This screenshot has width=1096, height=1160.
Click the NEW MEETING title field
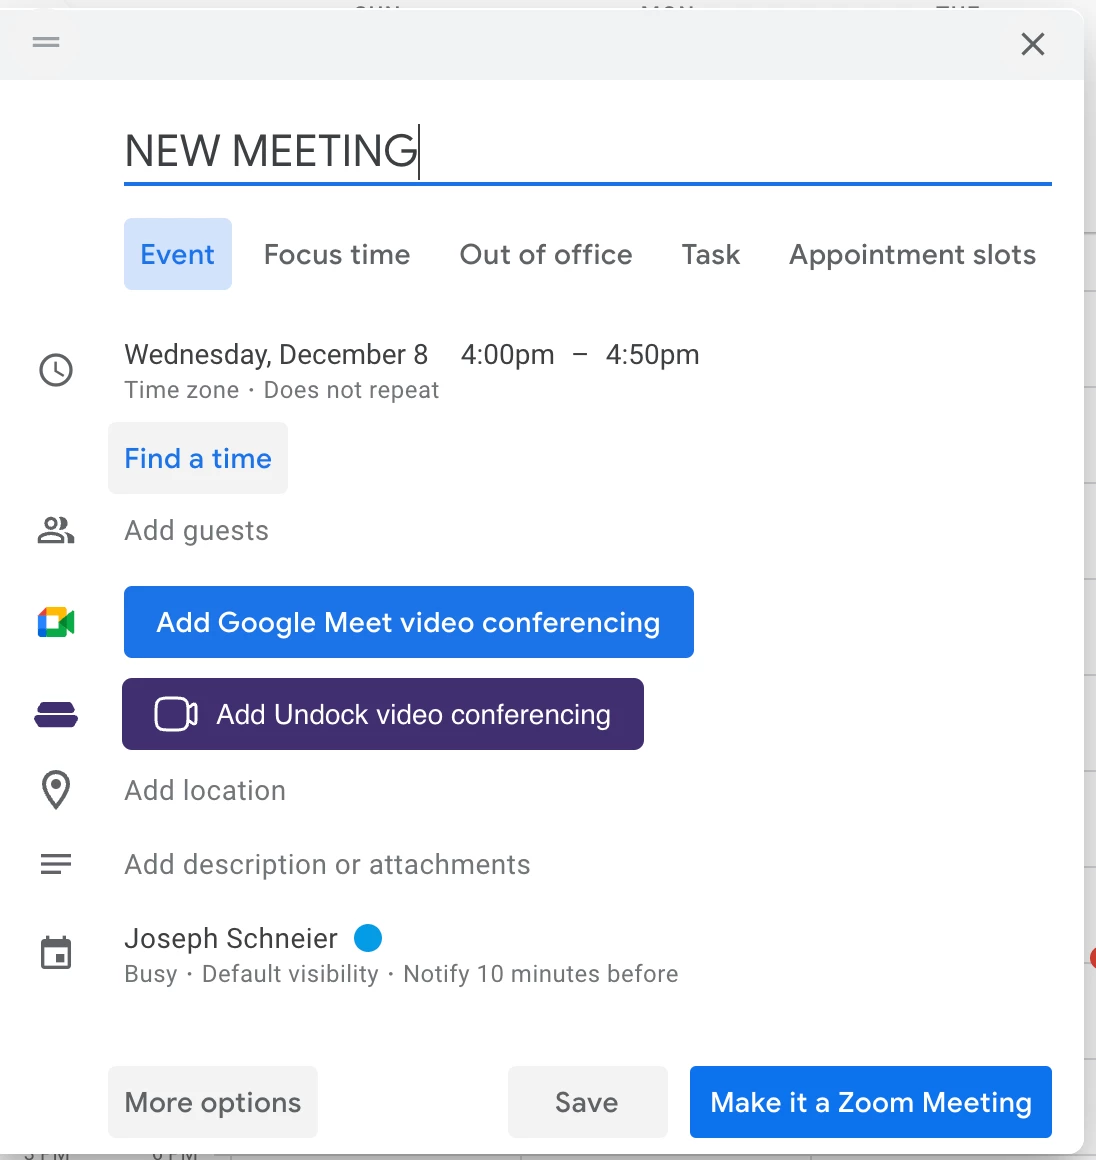588,152
